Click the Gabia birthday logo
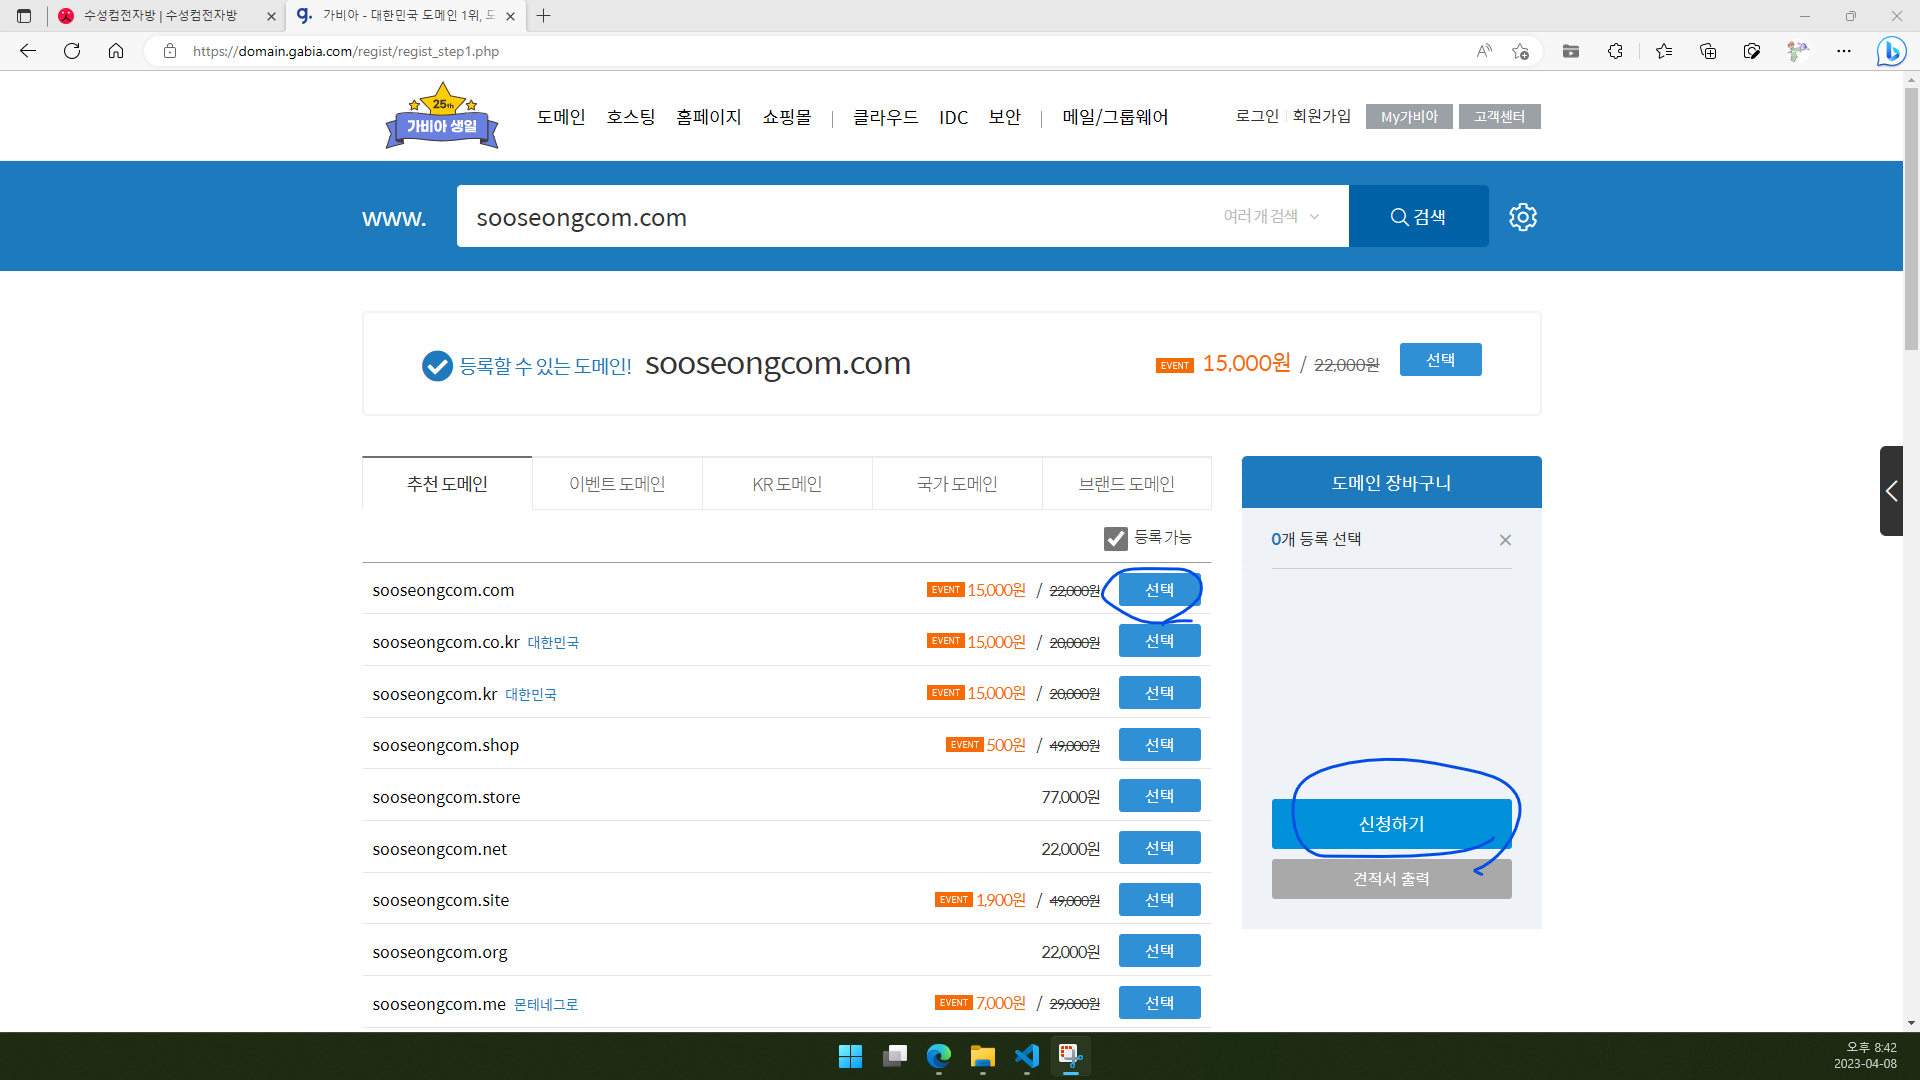The image size is (1920, 1080). 442,117
